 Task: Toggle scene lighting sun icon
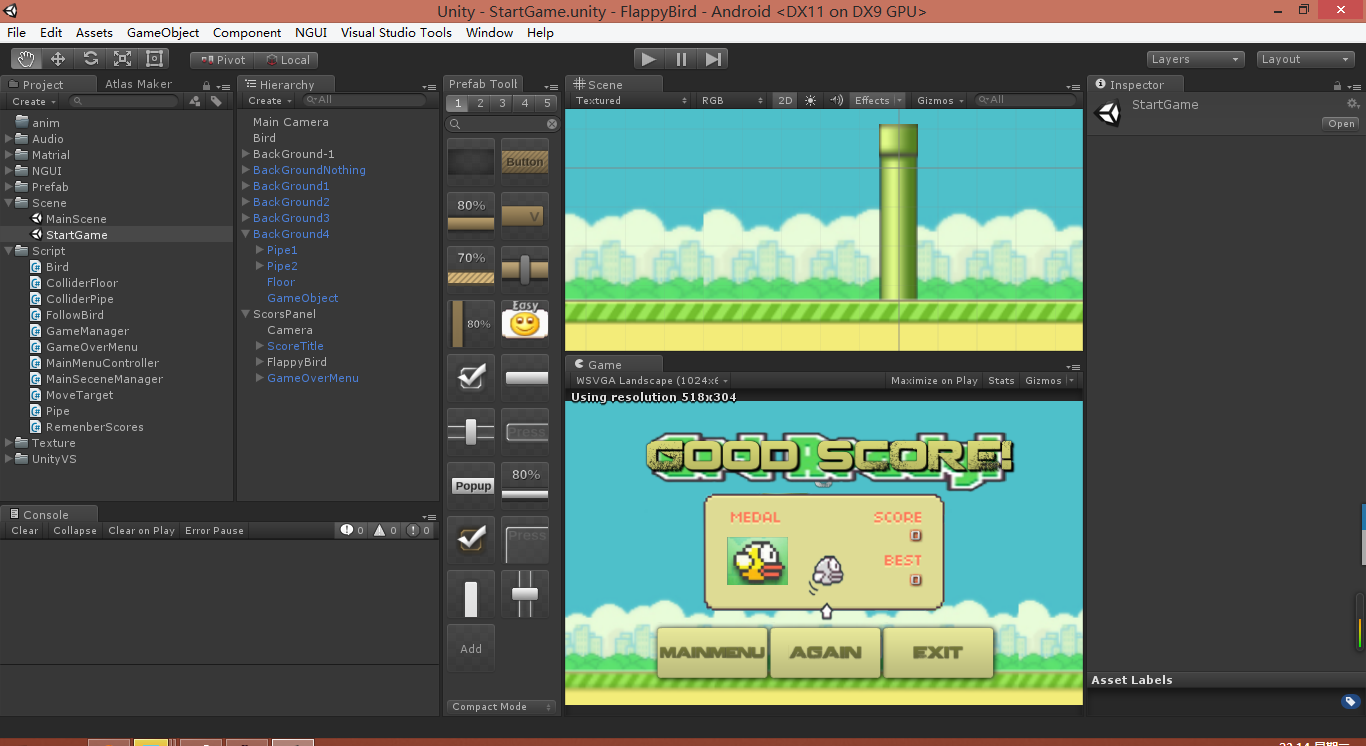point(810,100)
